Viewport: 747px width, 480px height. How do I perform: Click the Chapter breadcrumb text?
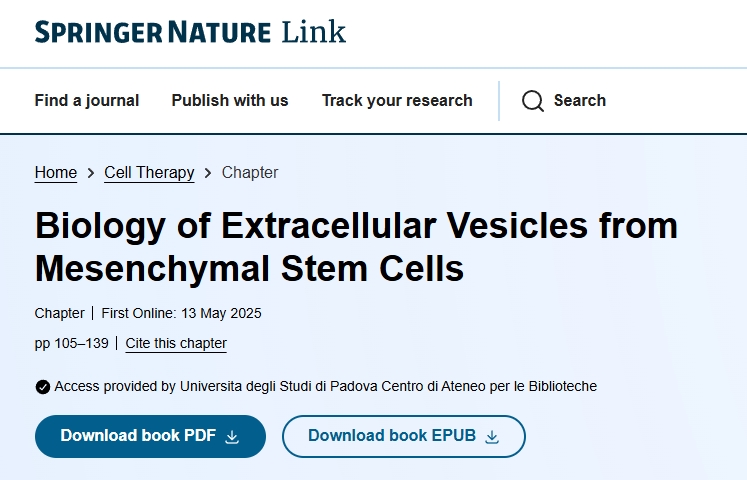(250, 173)
